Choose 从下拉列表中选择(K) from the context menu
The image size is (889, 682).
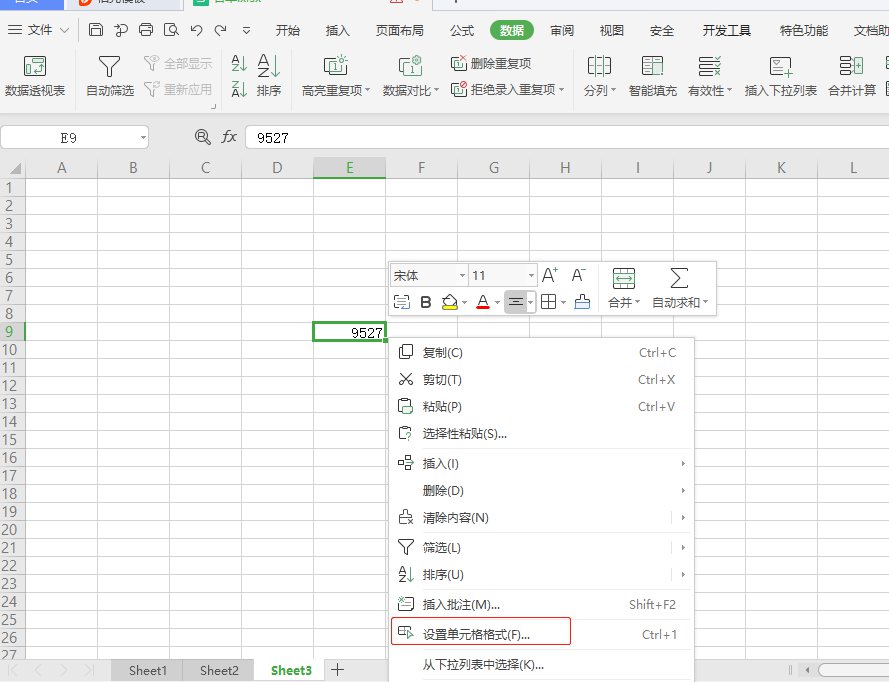[x=541, y=664]
